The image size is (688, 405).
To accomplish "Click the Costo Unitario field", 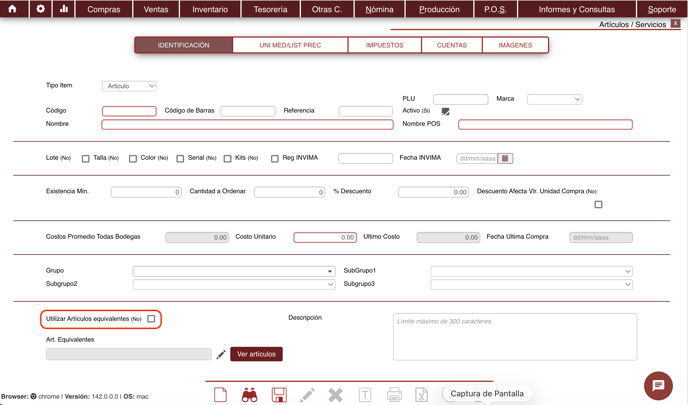I will (325, 237).
